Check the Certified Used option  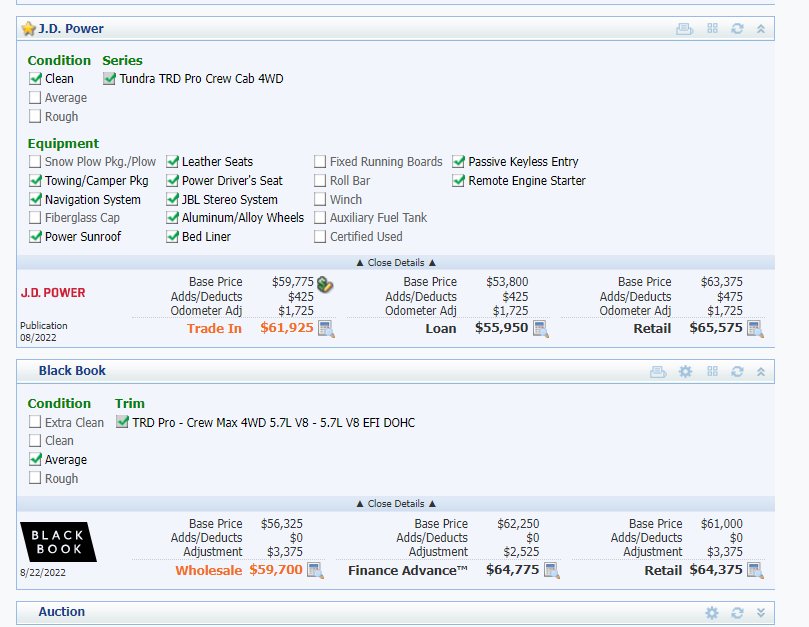pos(320,236)
